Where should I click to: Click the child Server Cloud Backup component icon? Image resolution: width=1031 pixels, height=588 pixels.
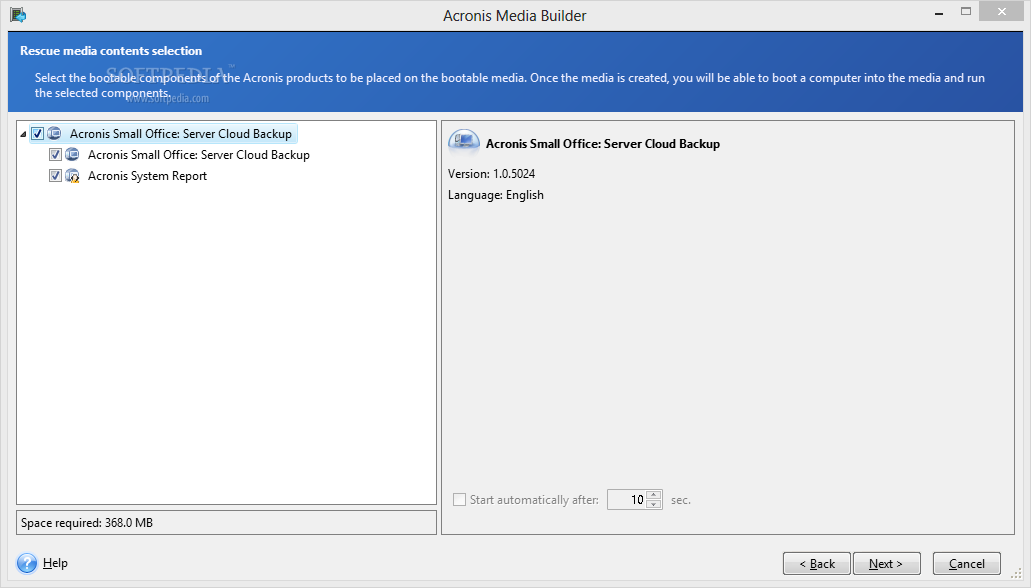(x=72, y=155)
